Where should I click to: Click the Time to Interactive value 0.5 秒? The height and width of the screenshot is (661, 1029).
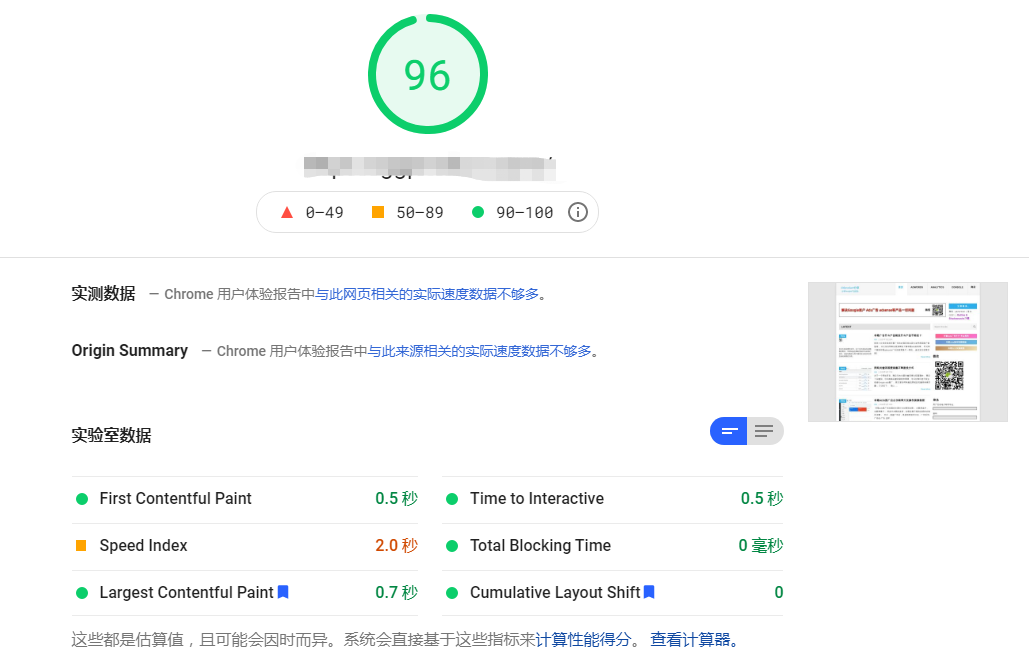pyautogui.click(x=762, y=498)
